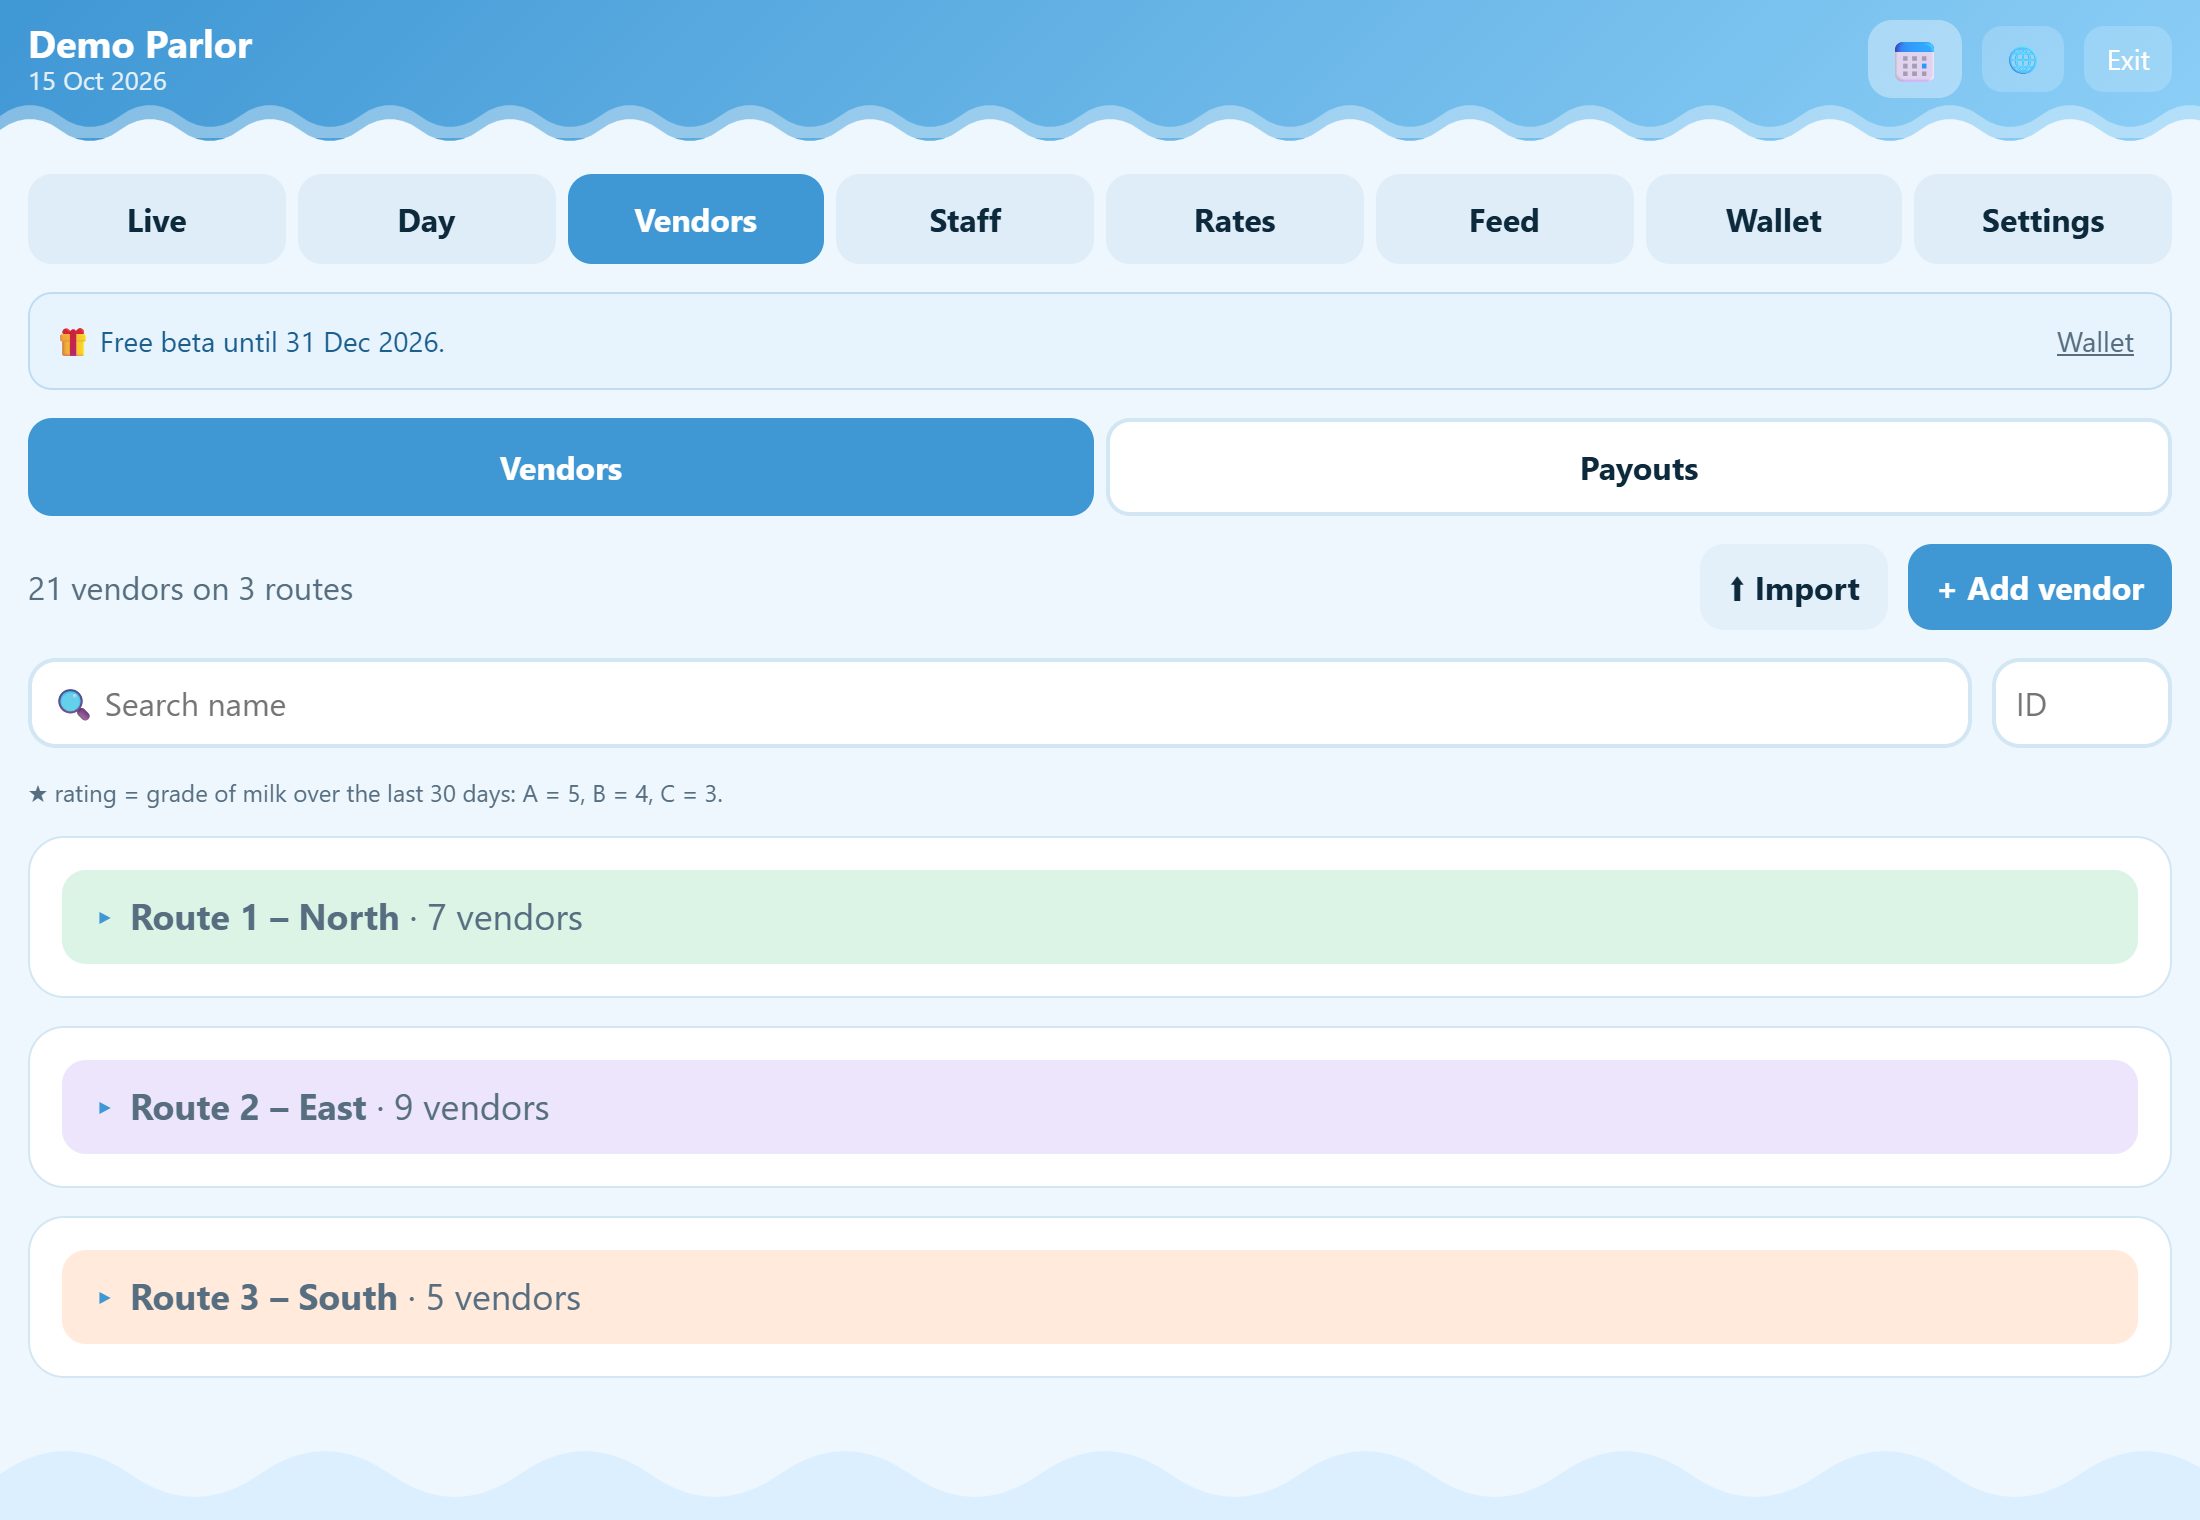Click the '7 vendors' count text
This screenshot has width=2200, height=1520.
505,918
